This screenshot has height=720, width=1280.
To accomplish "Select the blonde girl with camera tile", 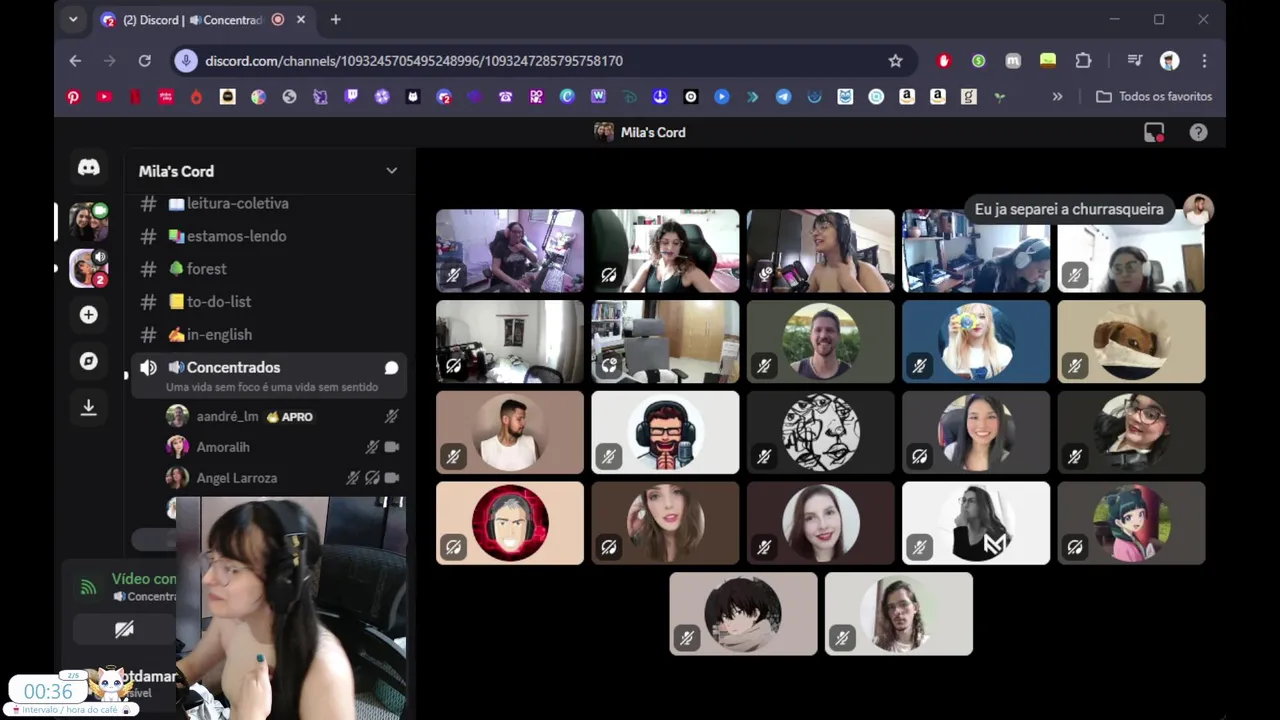I will 976,342.
